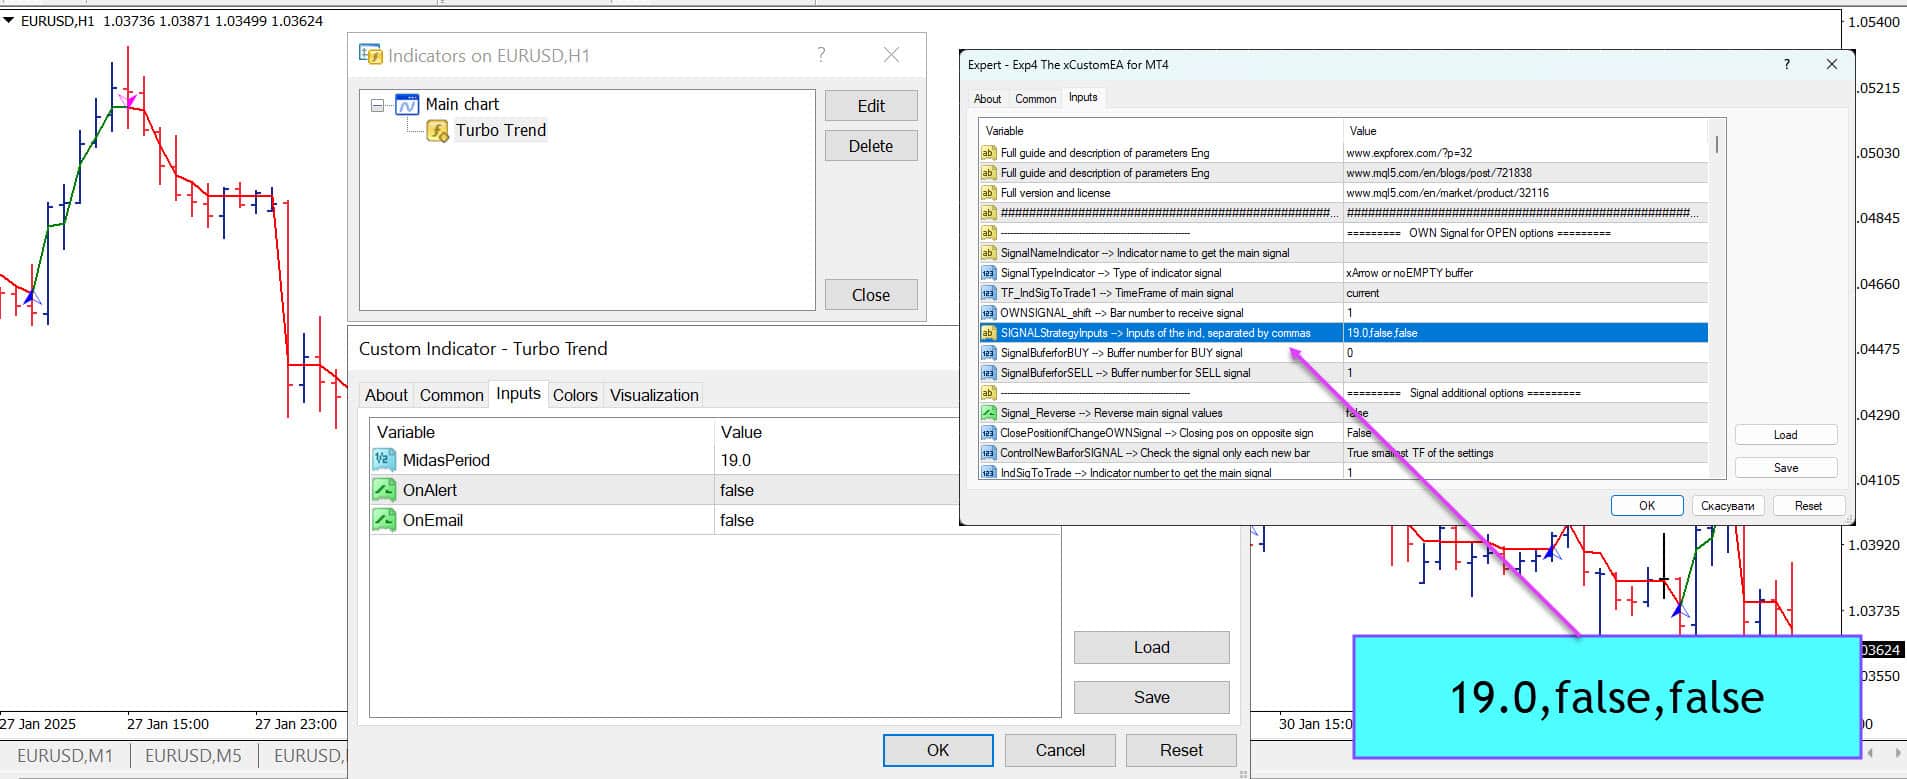Click the Expert inputs list scrollbar

[x=1717, y=300]
